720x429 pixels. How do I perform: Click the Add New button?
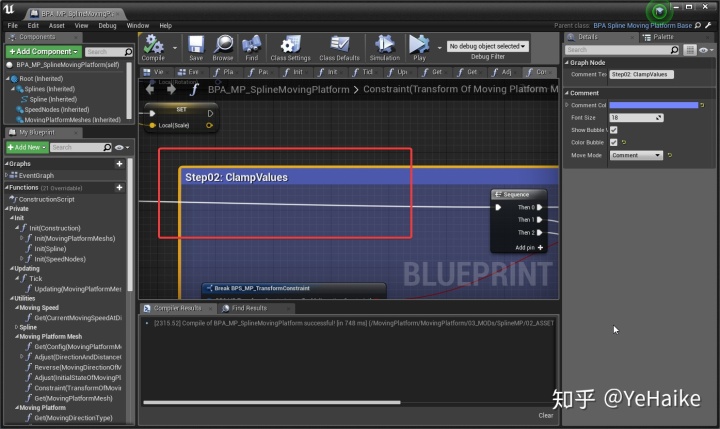(27, 147)
